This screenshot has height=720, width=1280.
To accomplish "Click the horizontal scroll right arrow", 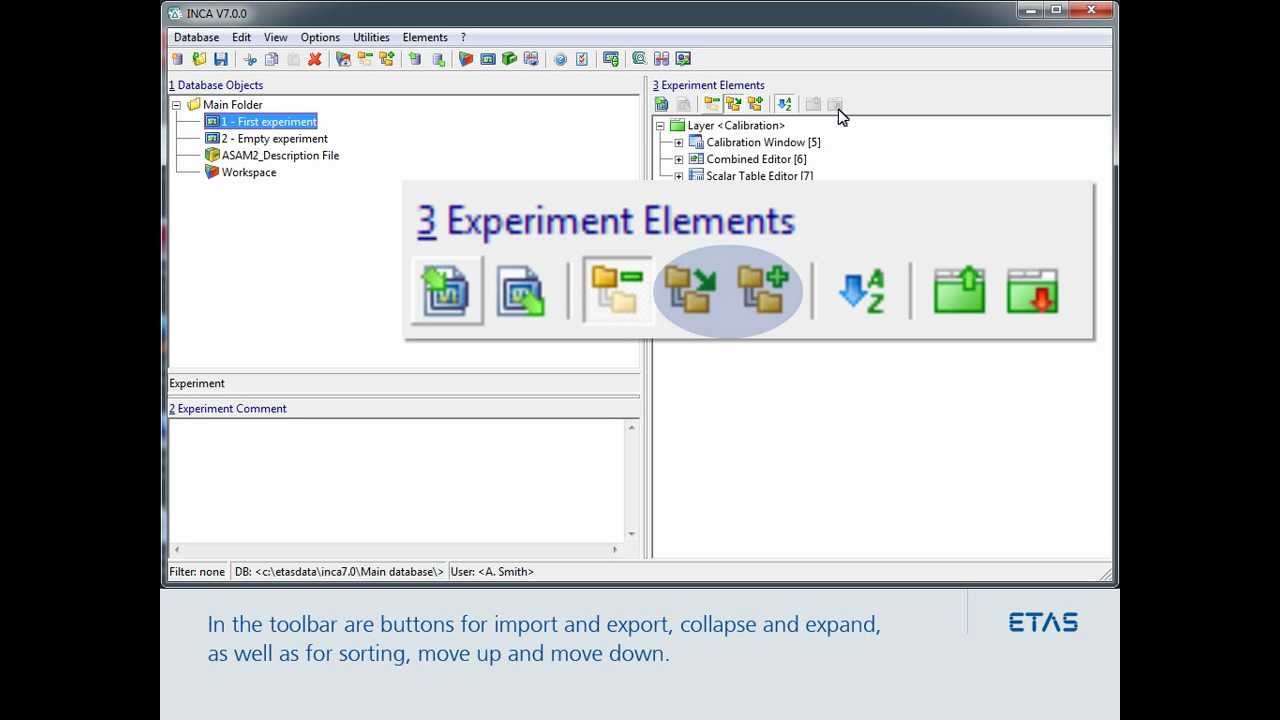I will 615,549.
